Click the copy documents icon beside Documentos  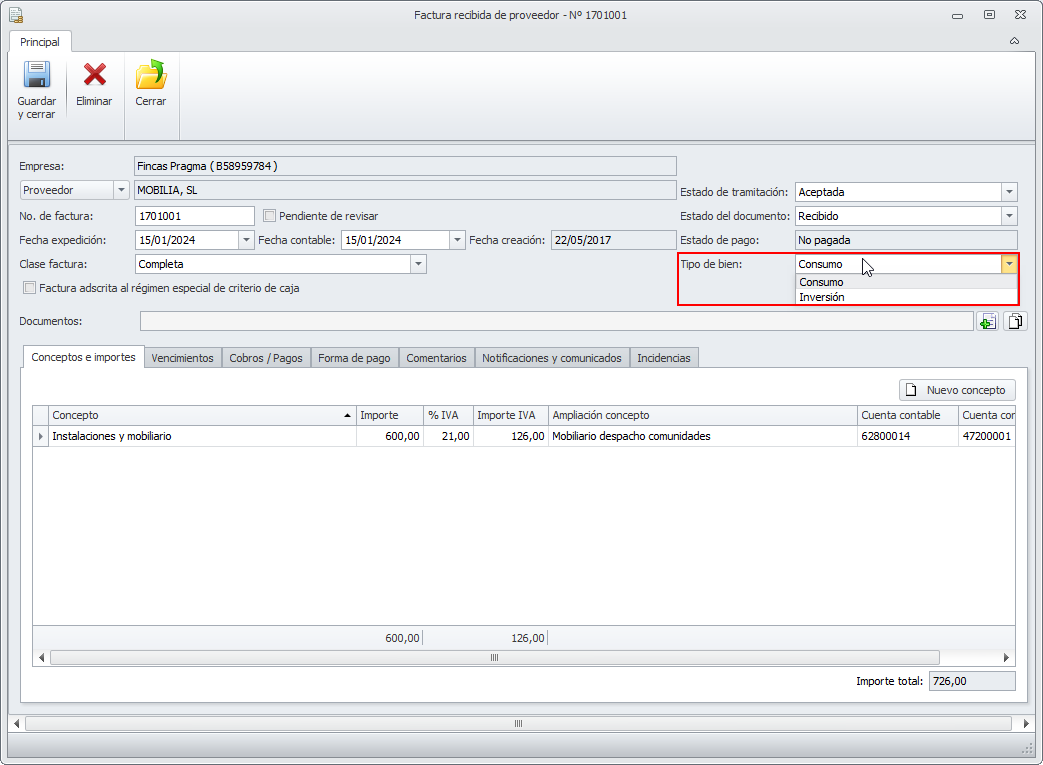coord(1016,321)
